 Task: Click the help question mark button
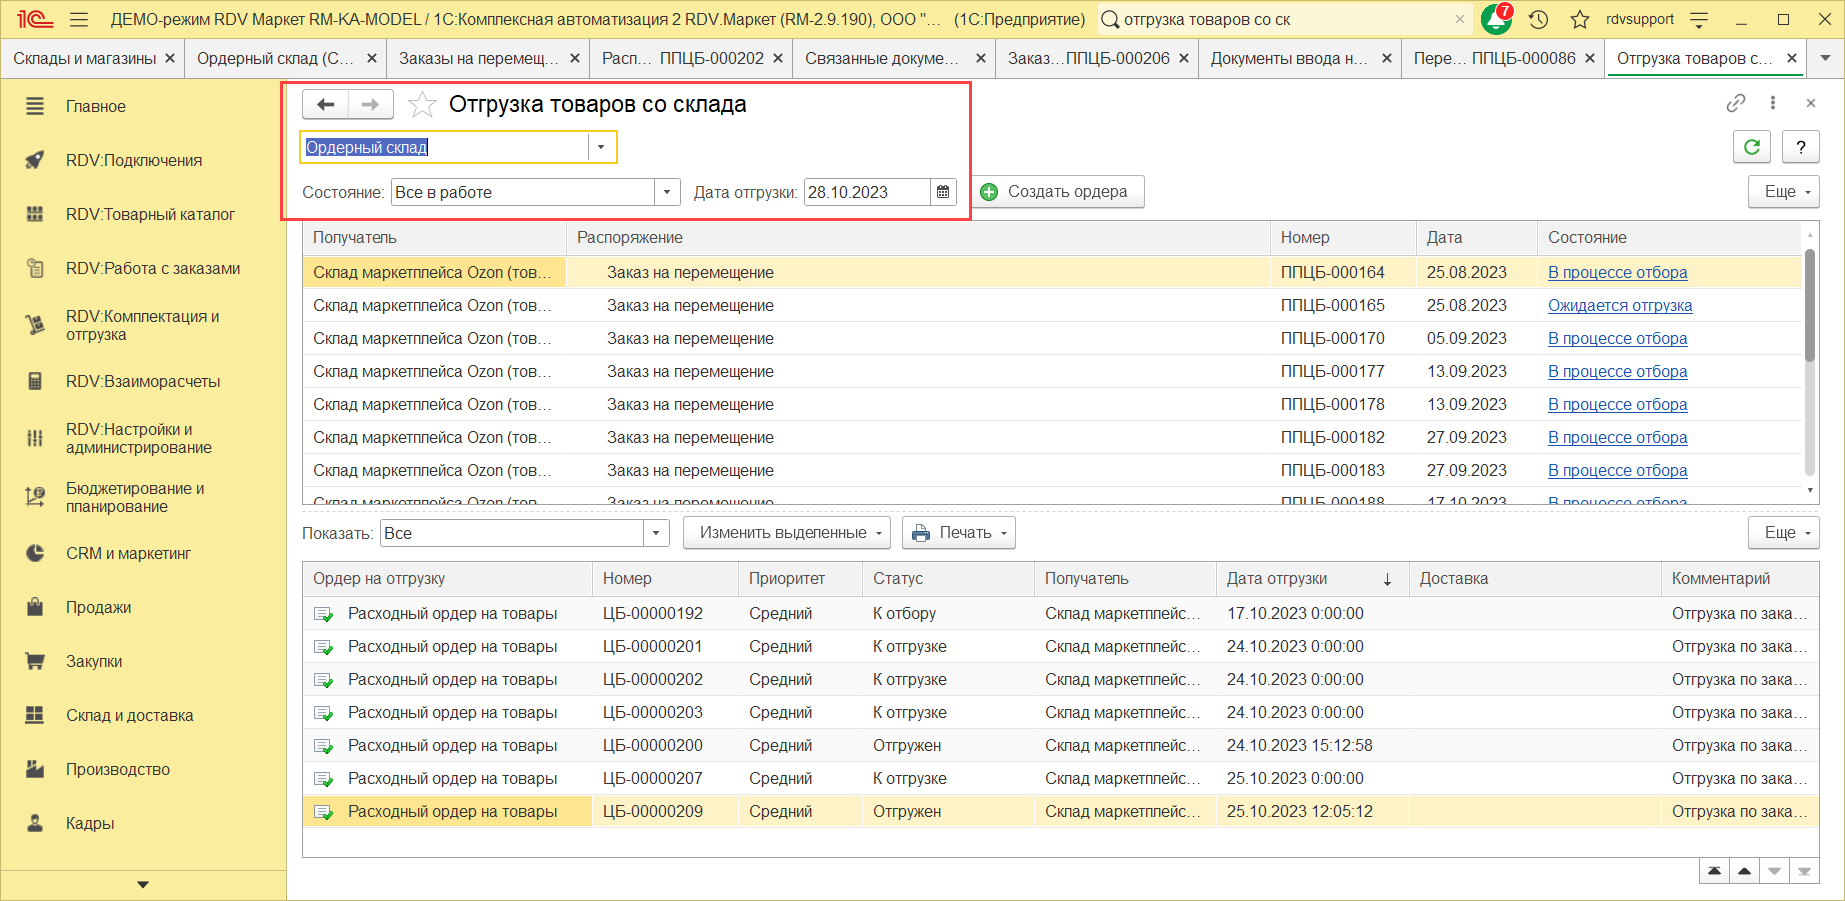(x=1800, y=147)
